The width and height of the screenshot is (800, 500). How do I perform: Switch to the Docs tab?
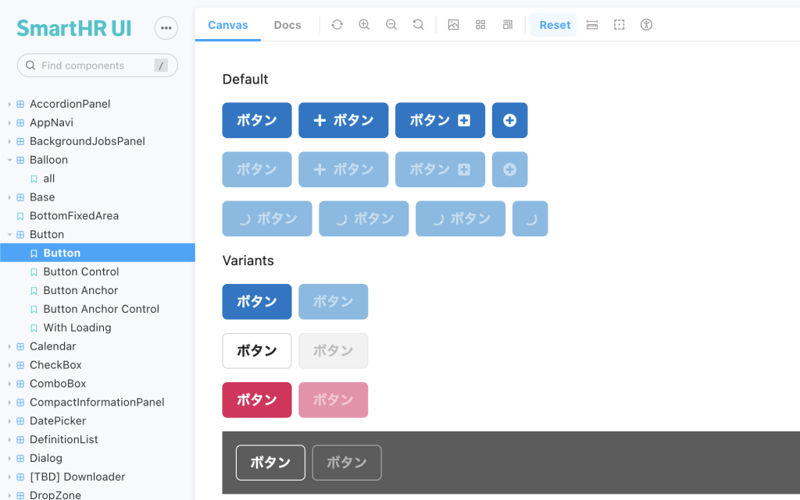coord(287,25)
